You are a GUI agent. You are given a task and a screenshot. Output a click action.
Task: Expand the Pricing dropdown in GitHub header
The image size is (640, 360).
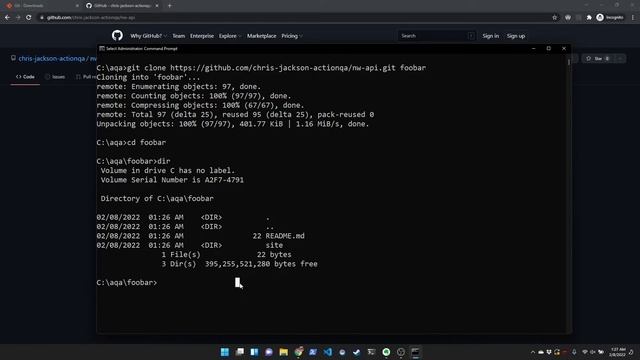(x=292, y=36)
